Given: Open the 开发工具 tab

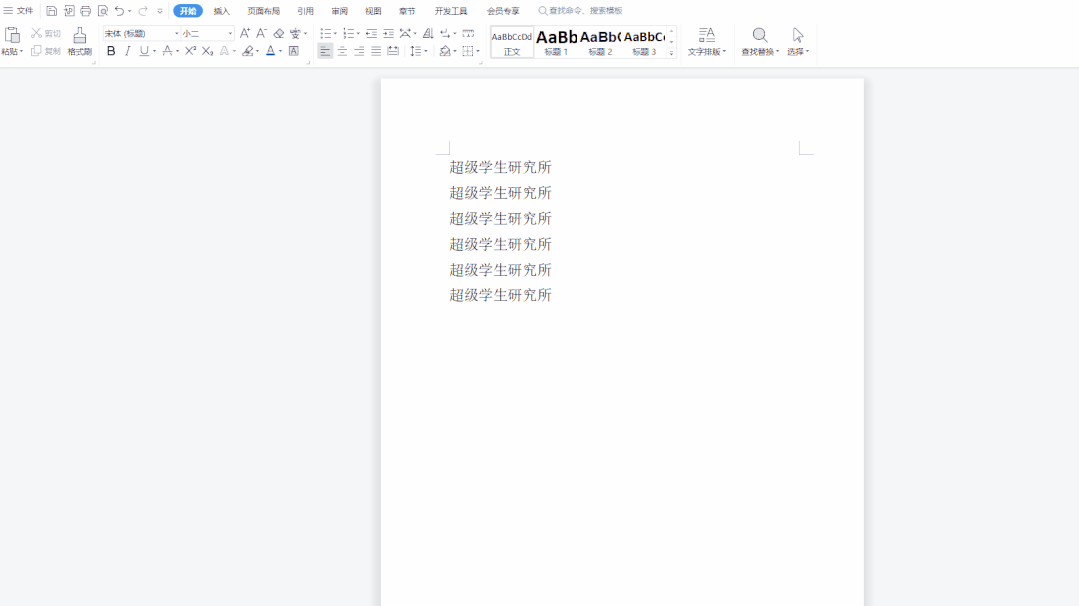Looking at the screenshot, I should 451,11.
